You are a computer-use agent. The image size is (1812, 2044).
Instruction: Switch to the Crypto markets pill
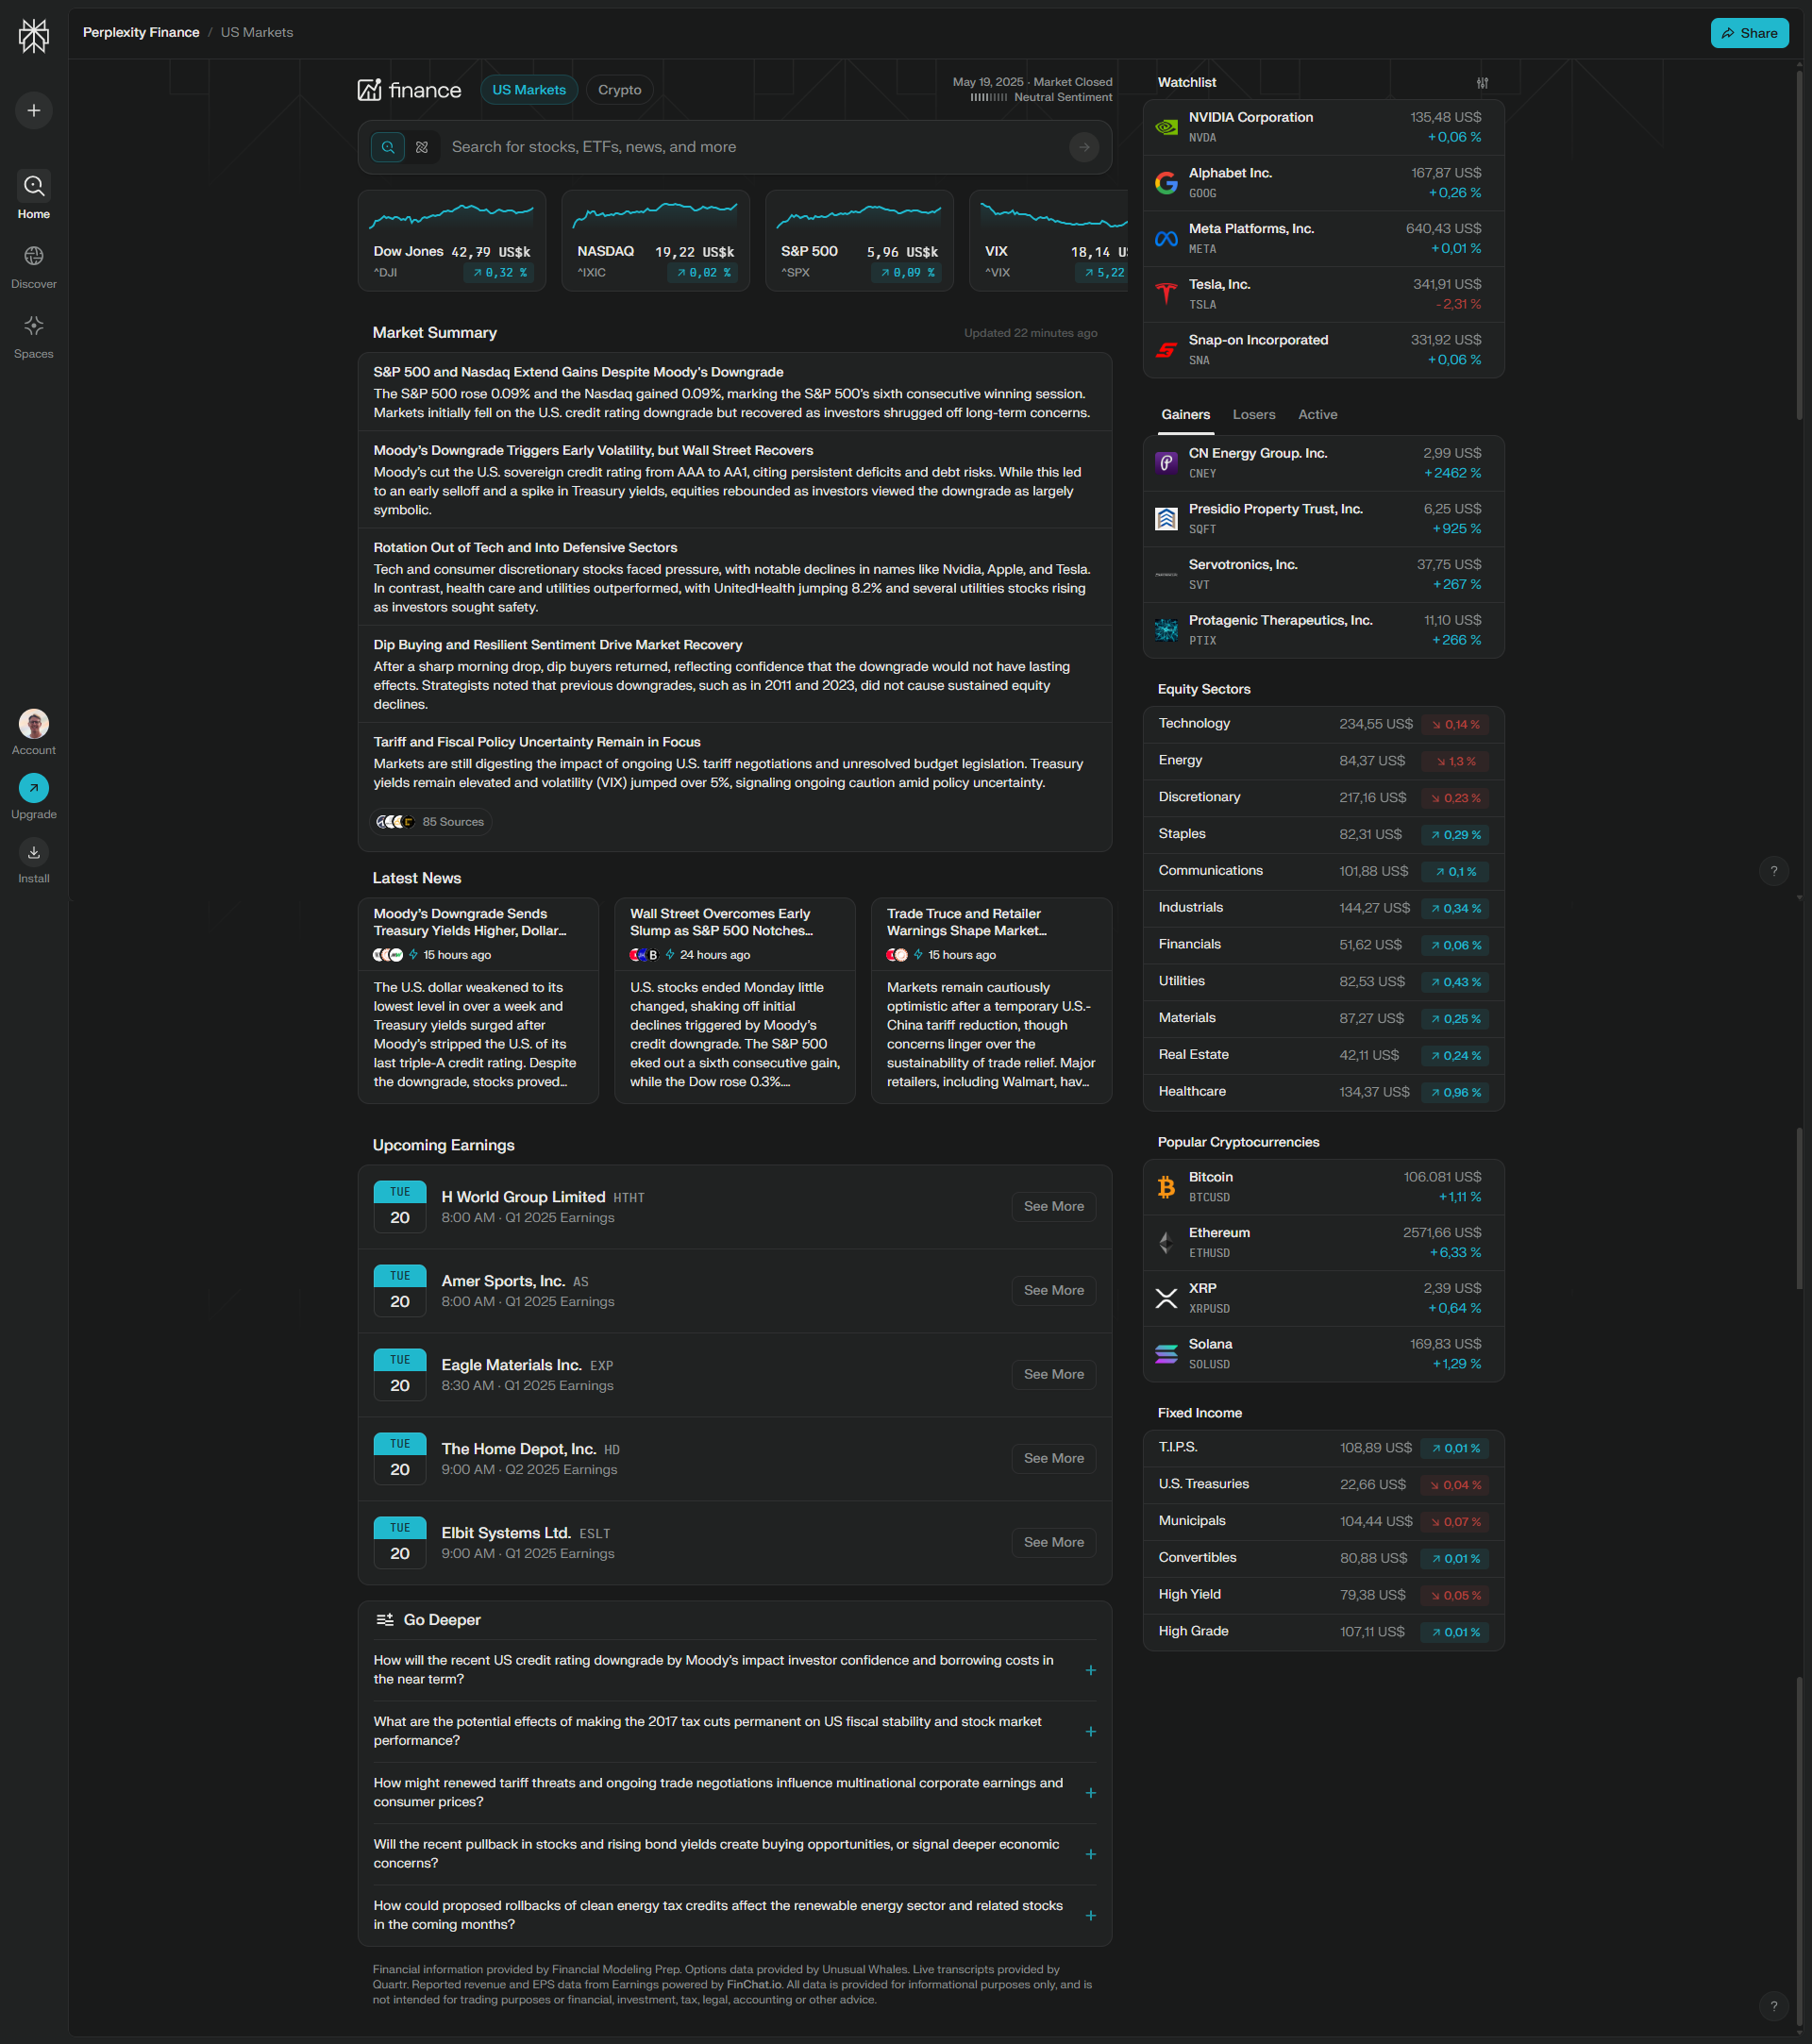[x=619, y=90]
